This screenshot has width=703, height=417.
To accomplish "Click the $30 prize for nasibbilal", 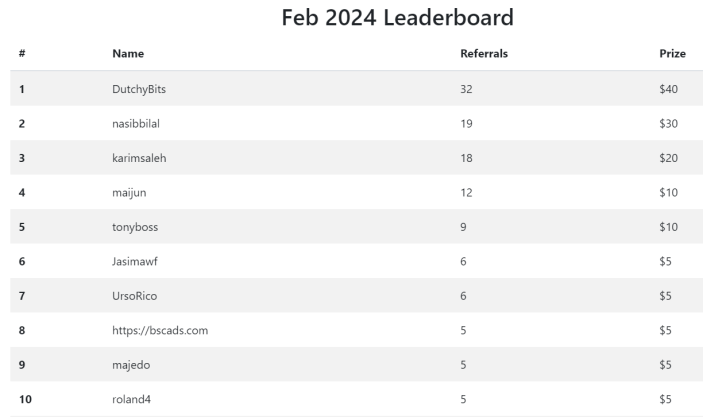I will [x=668, y=123].
